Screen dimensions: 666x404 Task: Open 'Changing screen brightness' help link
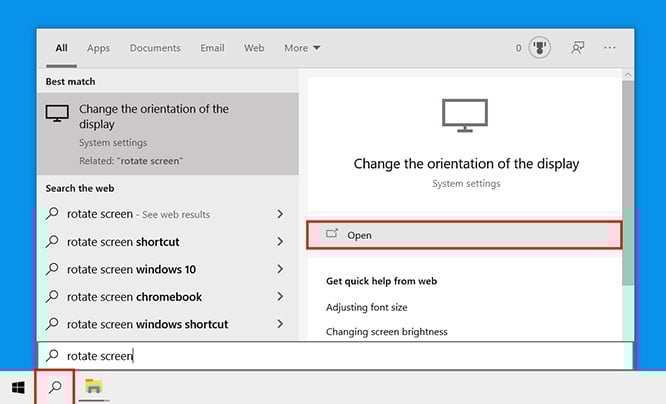pyautogui.click(x=386, y=331)
